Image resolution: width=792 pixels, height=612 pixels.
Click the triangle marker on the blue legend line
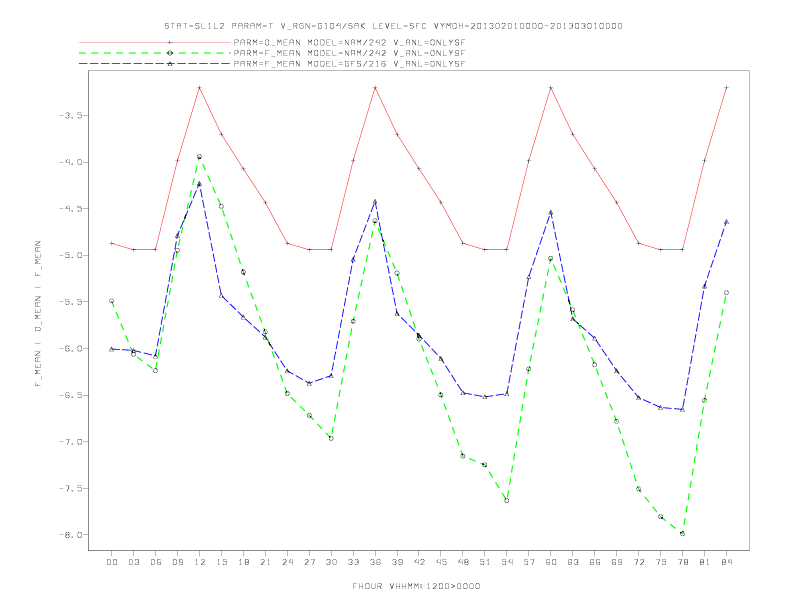pos(170,64)
